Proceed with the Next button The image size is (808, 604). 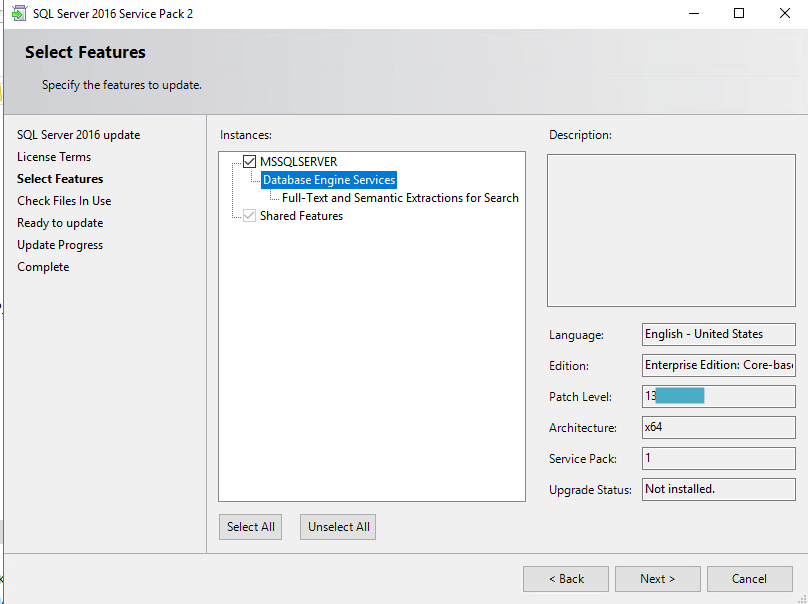[x=658, y=579]
